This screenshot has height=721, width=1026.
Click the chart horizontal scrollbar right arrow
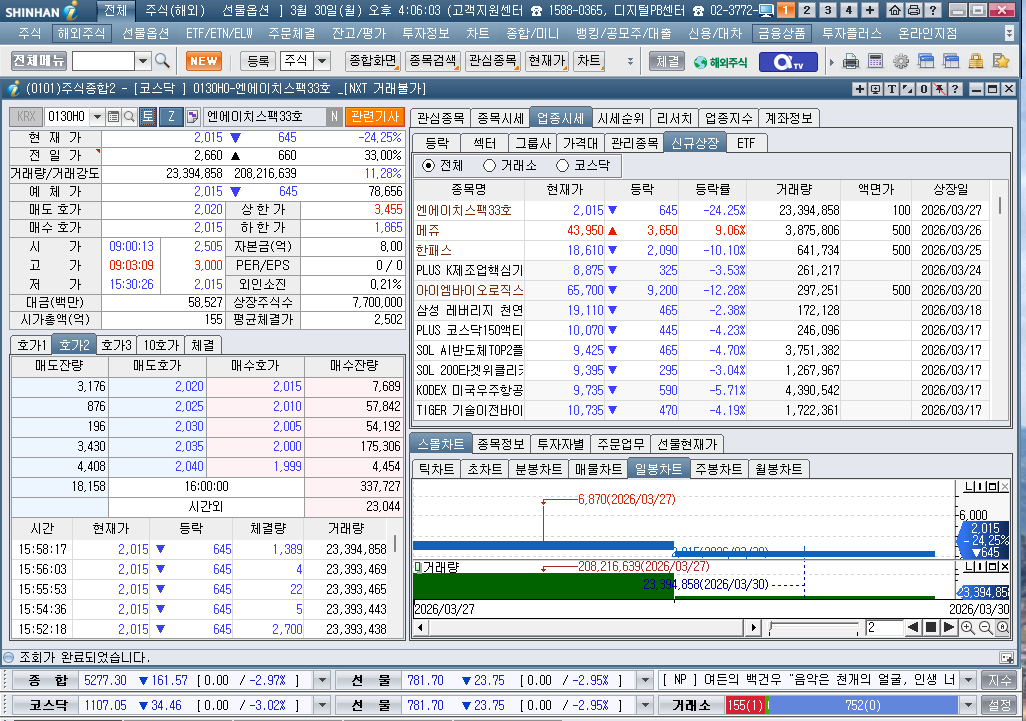point(753,627)
